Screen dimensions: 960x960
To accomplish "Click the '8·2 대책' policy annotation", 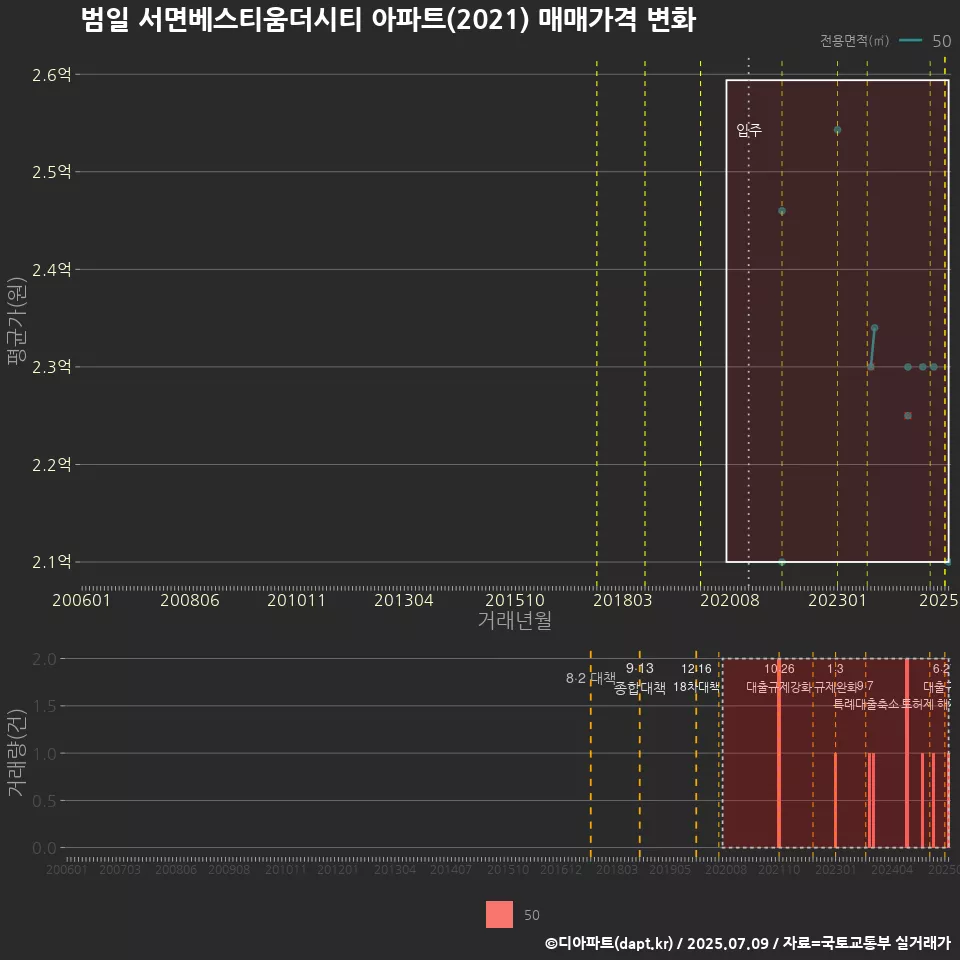I will pos(590,678).
